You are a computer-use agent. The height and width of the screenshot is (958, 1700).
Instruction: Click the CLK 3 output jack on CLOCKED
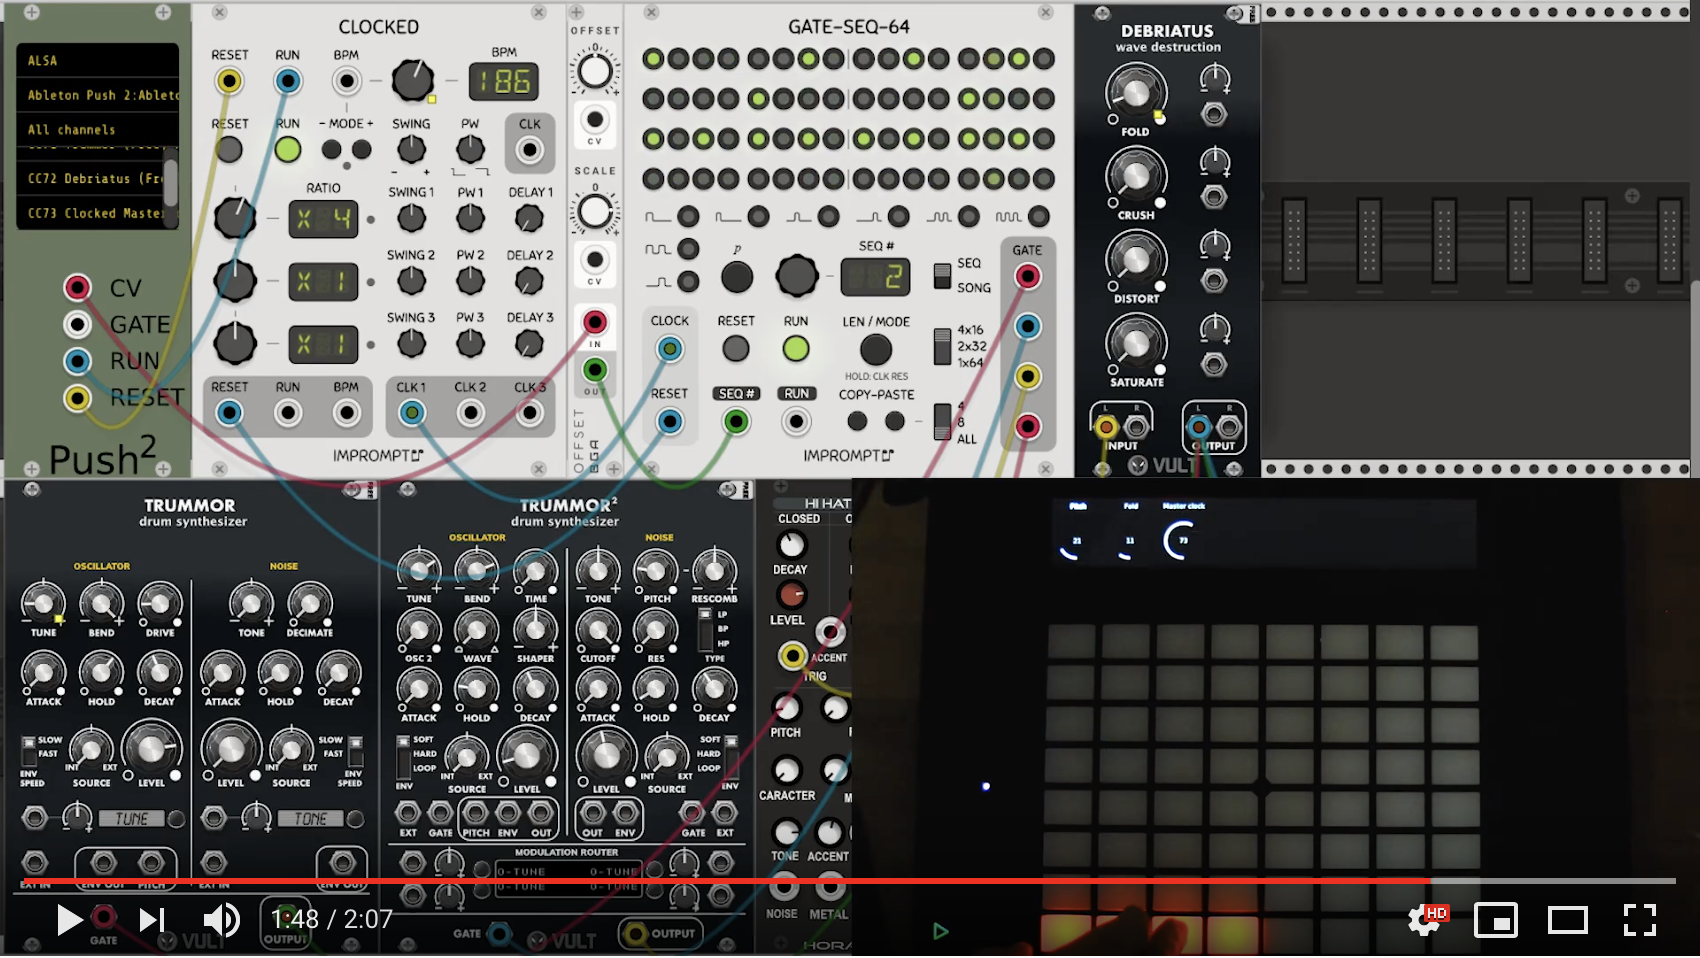[530, 412]
